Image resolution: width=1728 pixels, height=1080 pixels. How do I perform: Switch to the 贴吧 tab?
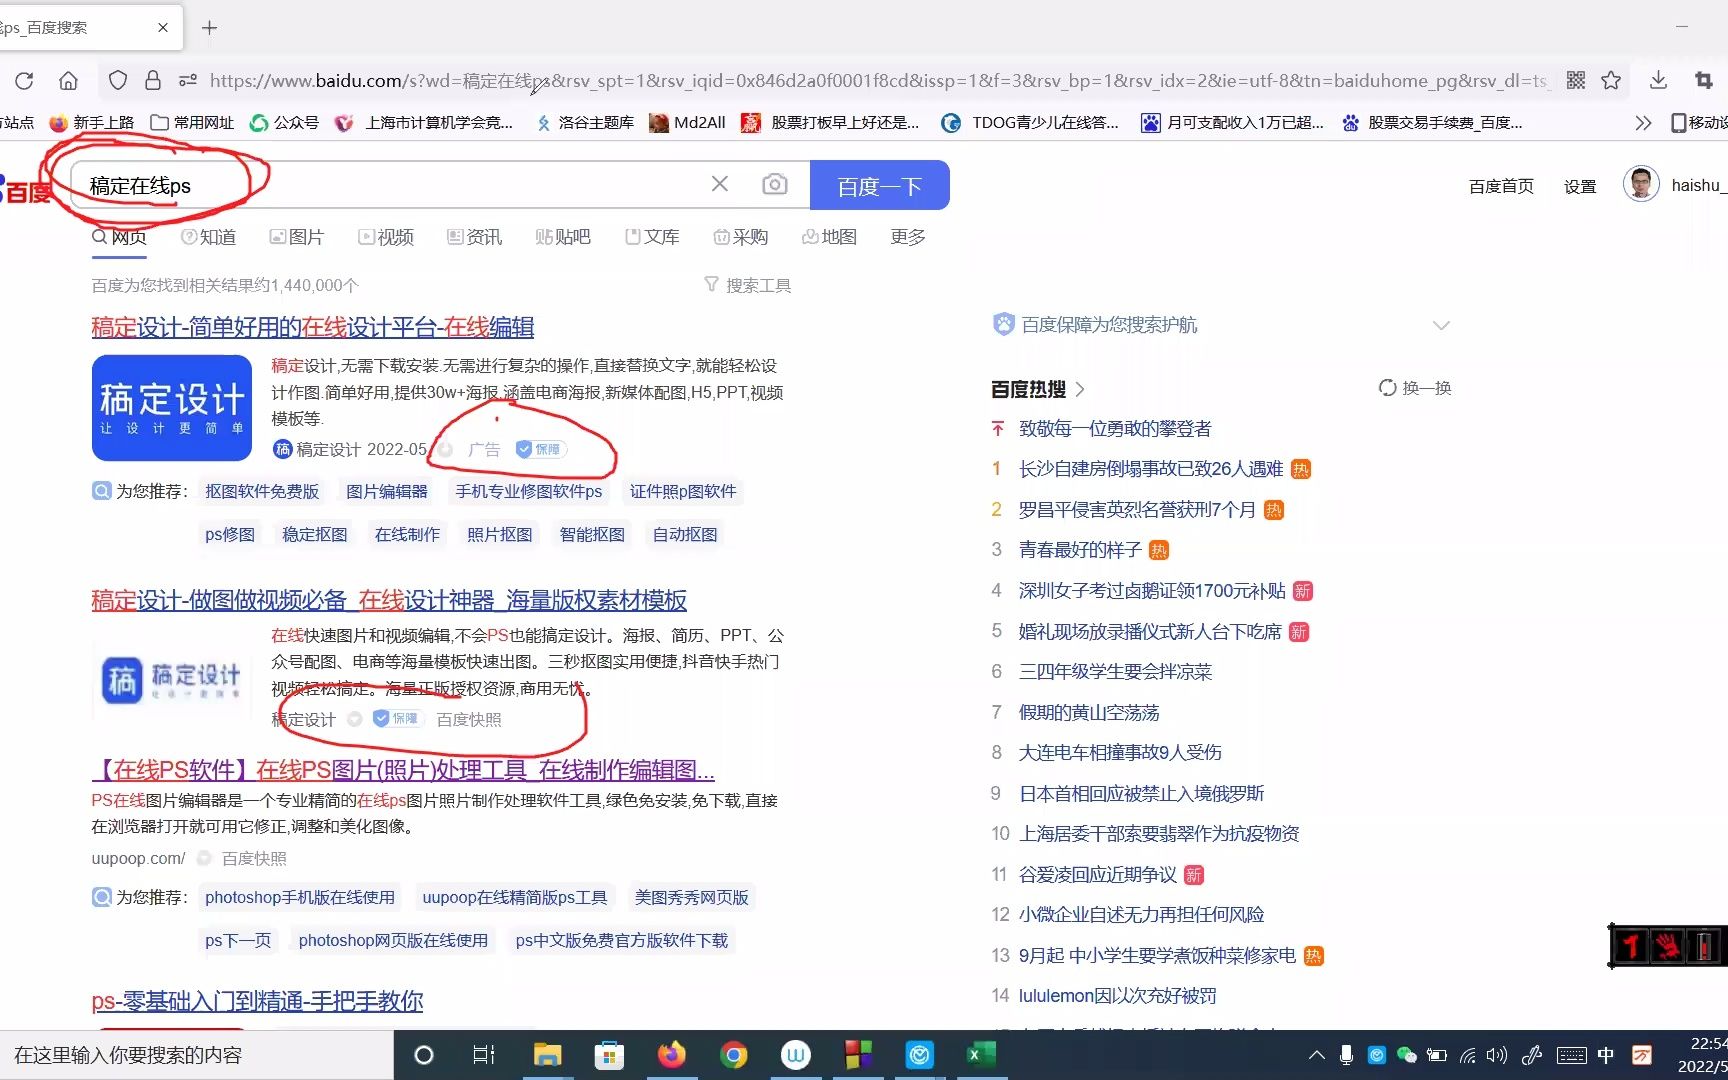coord(563,237)
